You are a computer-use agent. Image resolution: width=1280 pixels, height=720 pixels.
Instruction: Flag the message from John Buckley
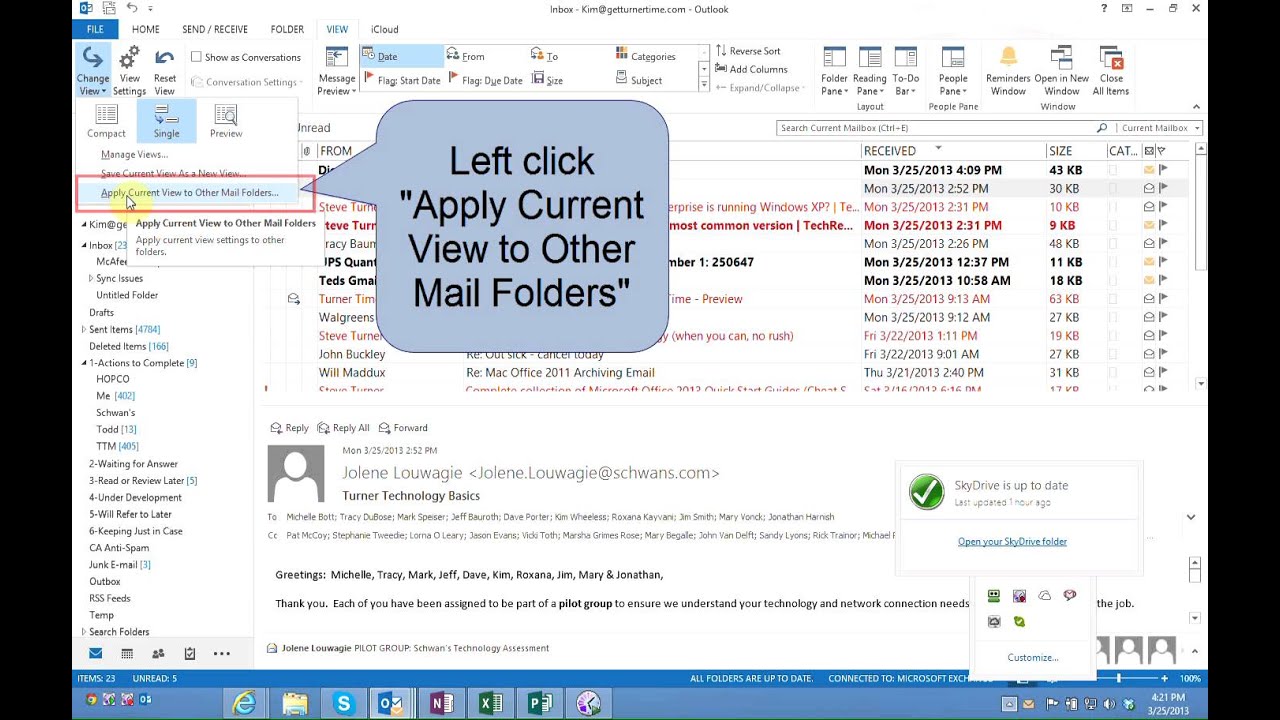click(1162, 354)
